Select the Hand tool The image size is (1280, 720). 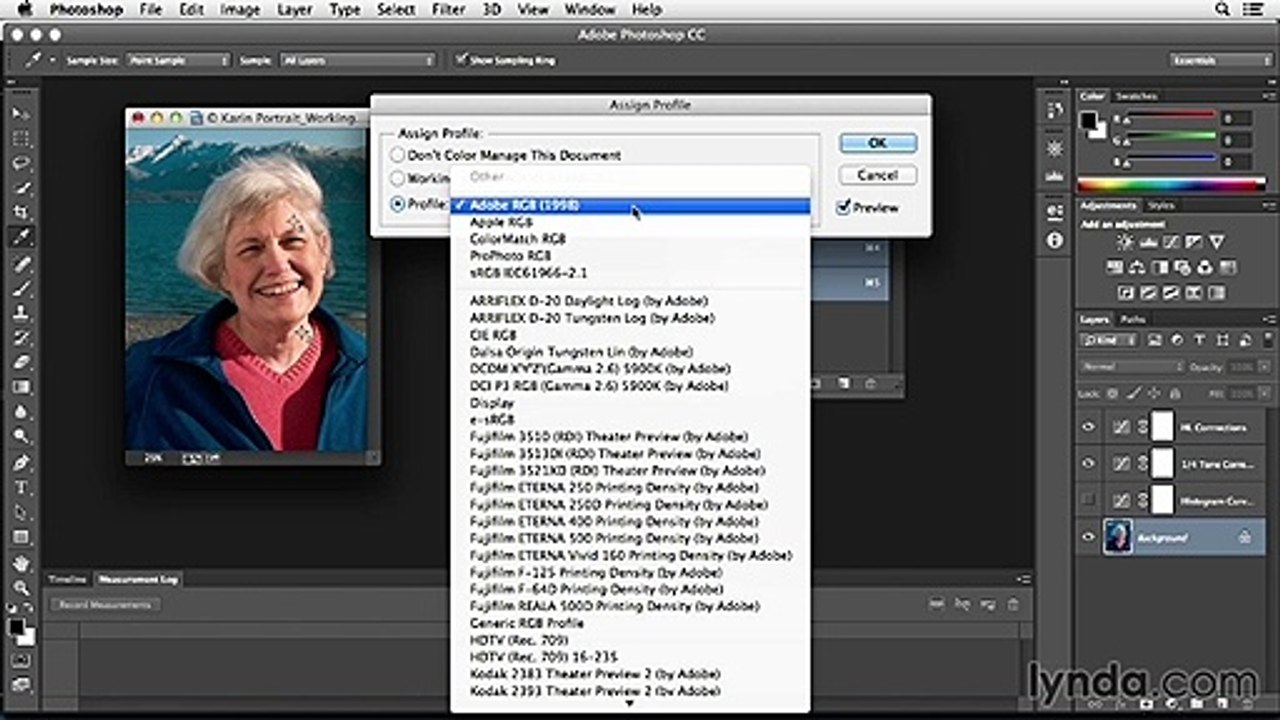pos(21,563)
